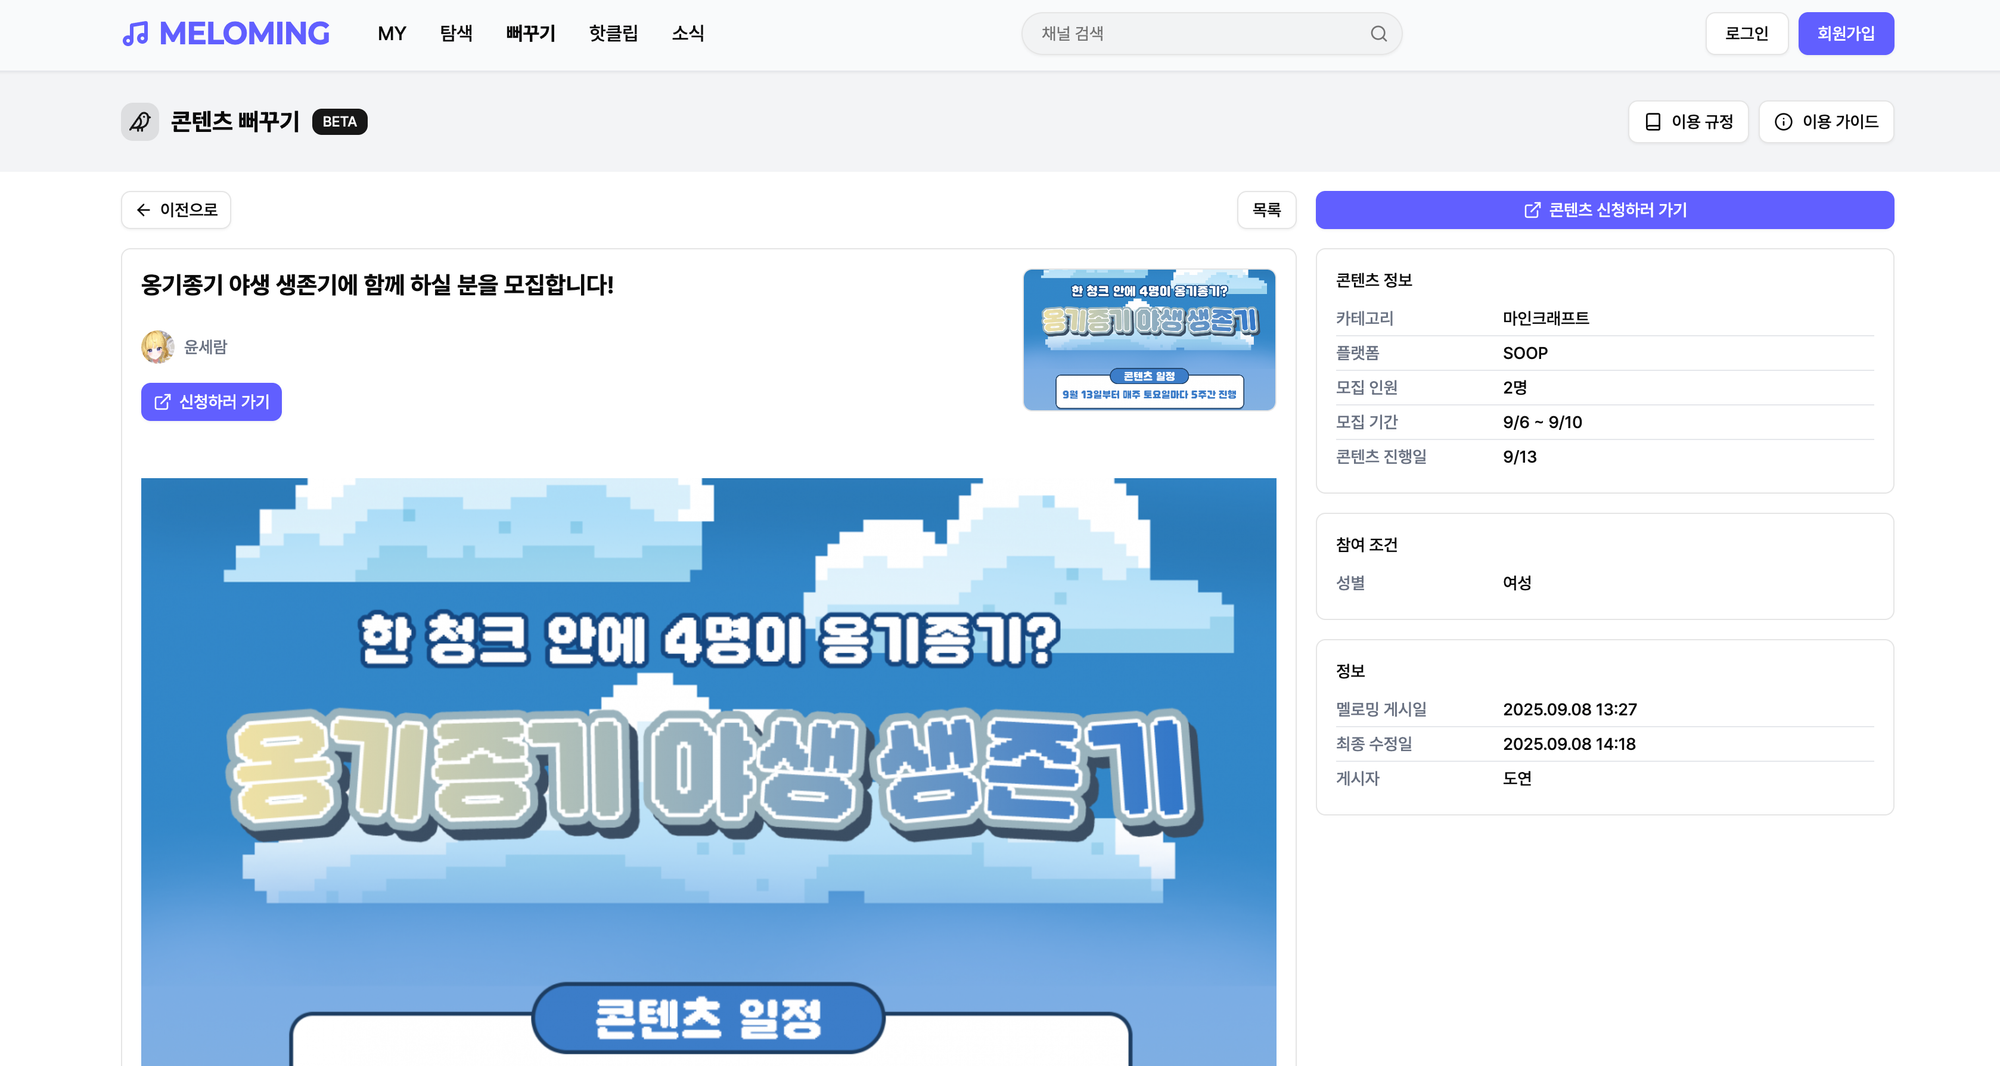Image resolution: width=2000 pixels, height=1066 pixels.
Task: Click the 모집 기간 row label
Action: coord(1367,422)
